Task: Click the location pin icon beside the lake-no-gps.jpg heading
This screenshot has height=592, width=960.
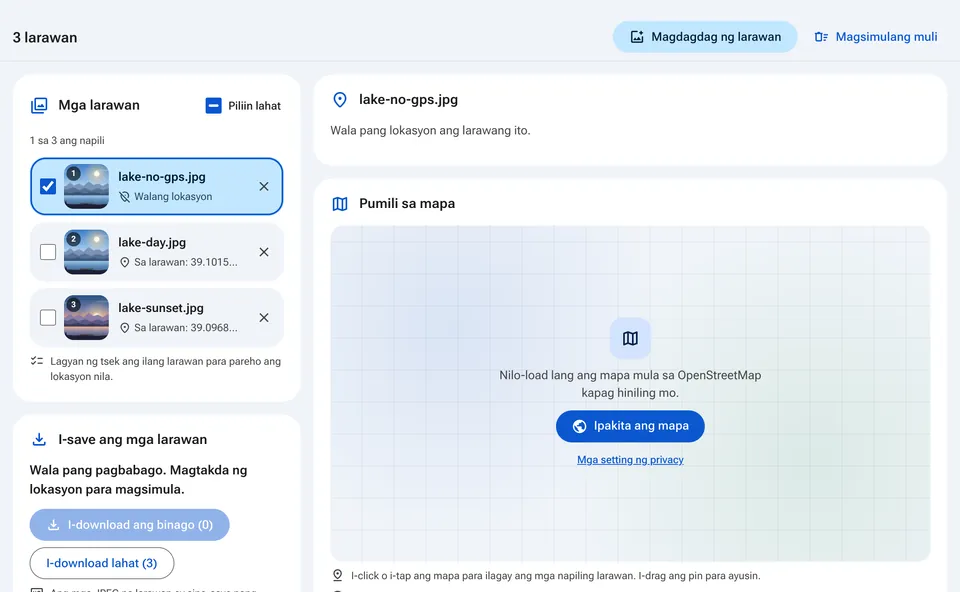Action: pyautogui.click(x=340, y=100)
